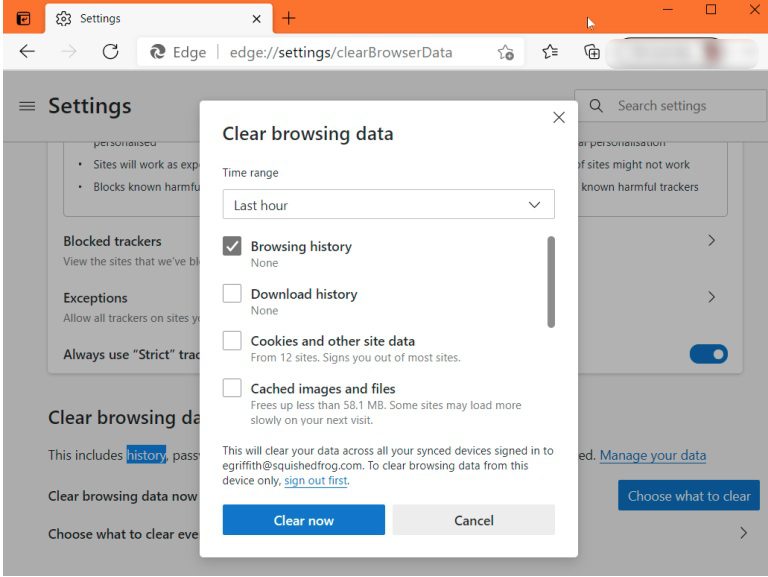The height and width of the screenshot is (577, 768).
Task: Open the Favorites list
Action: (x=550, y=52)
